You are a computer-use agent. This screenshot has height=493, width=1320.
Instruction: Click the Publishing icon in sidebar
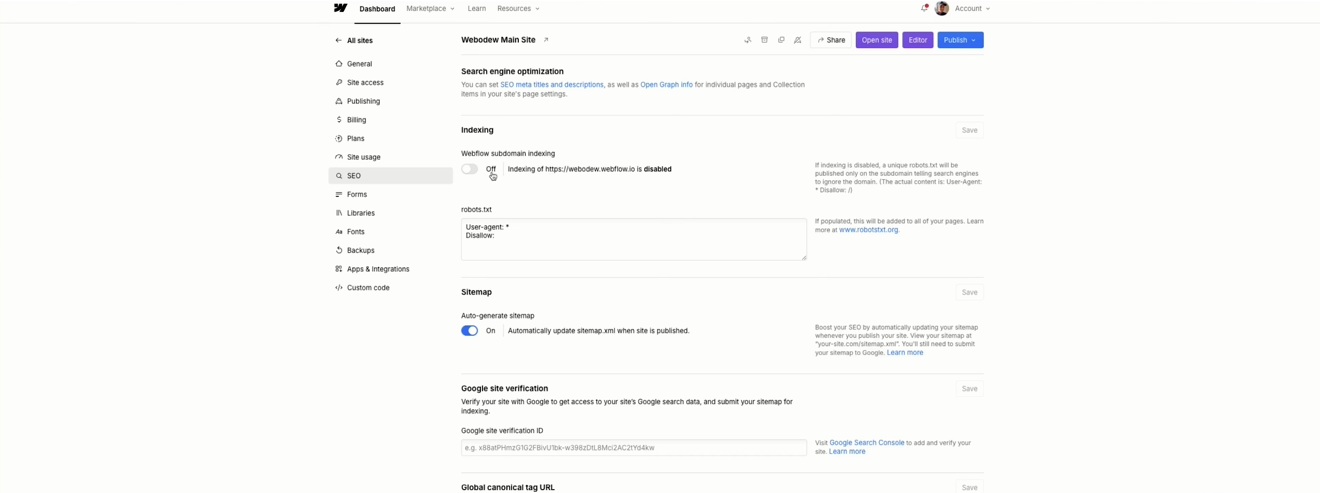(339, 101)
